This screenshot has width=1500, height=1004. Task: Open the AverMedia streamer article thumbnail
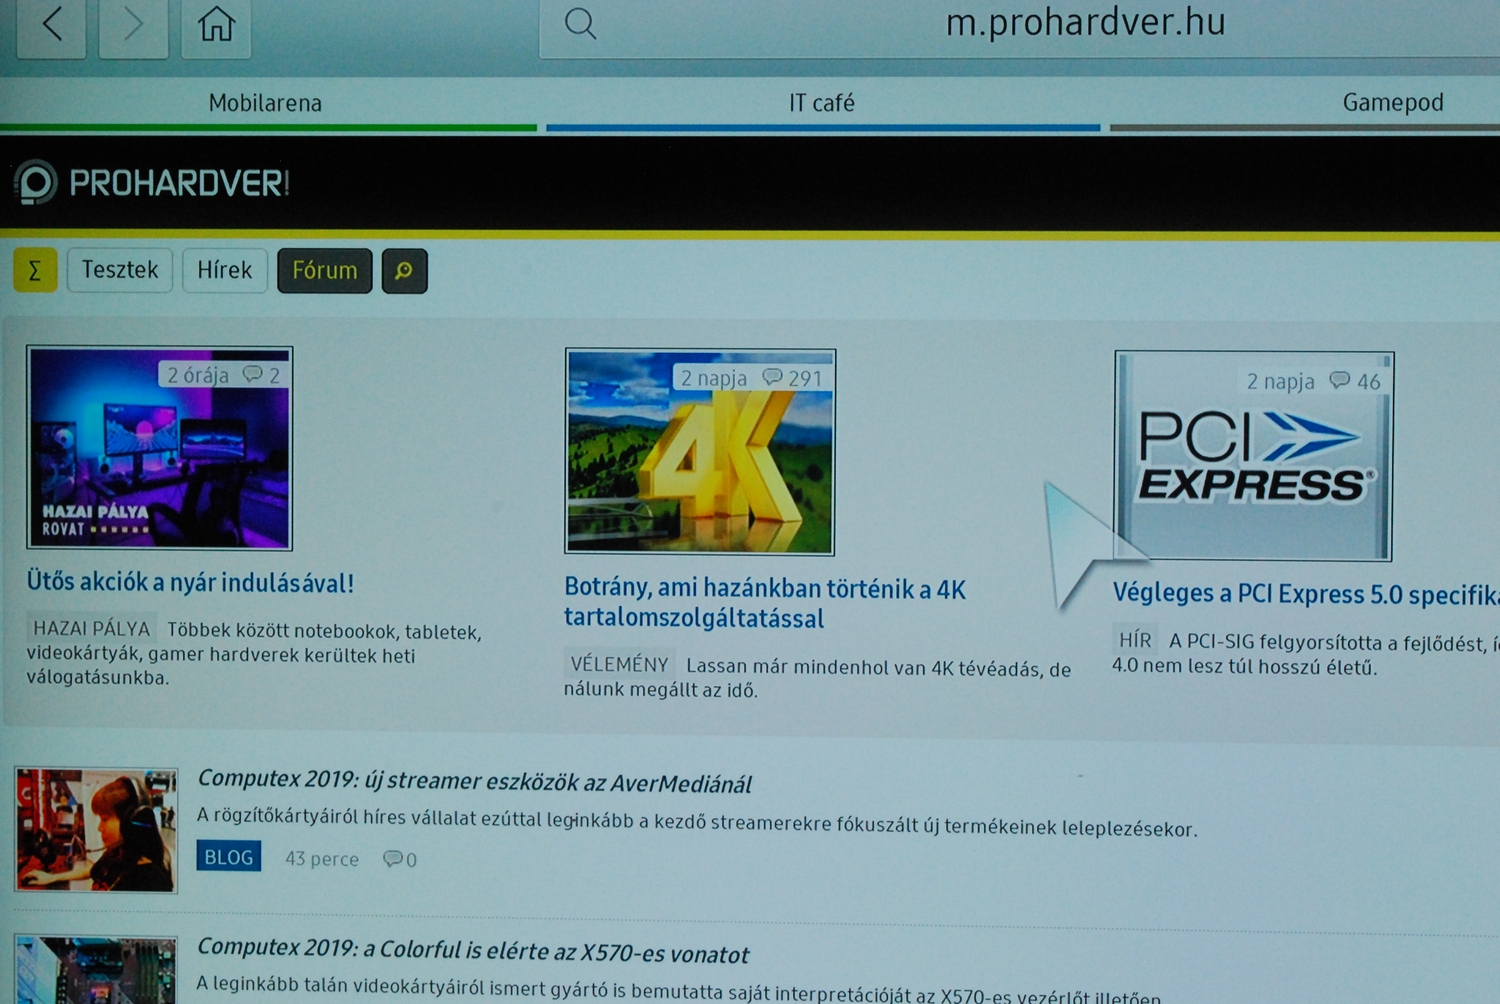tap(96, 830)
